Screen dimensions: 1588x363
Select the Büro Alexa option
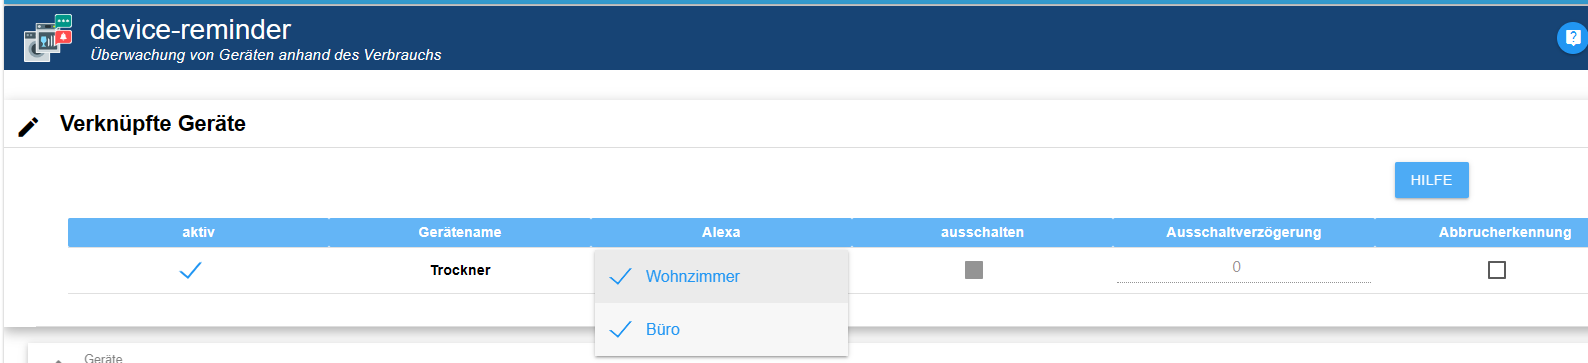coord(721,329)
